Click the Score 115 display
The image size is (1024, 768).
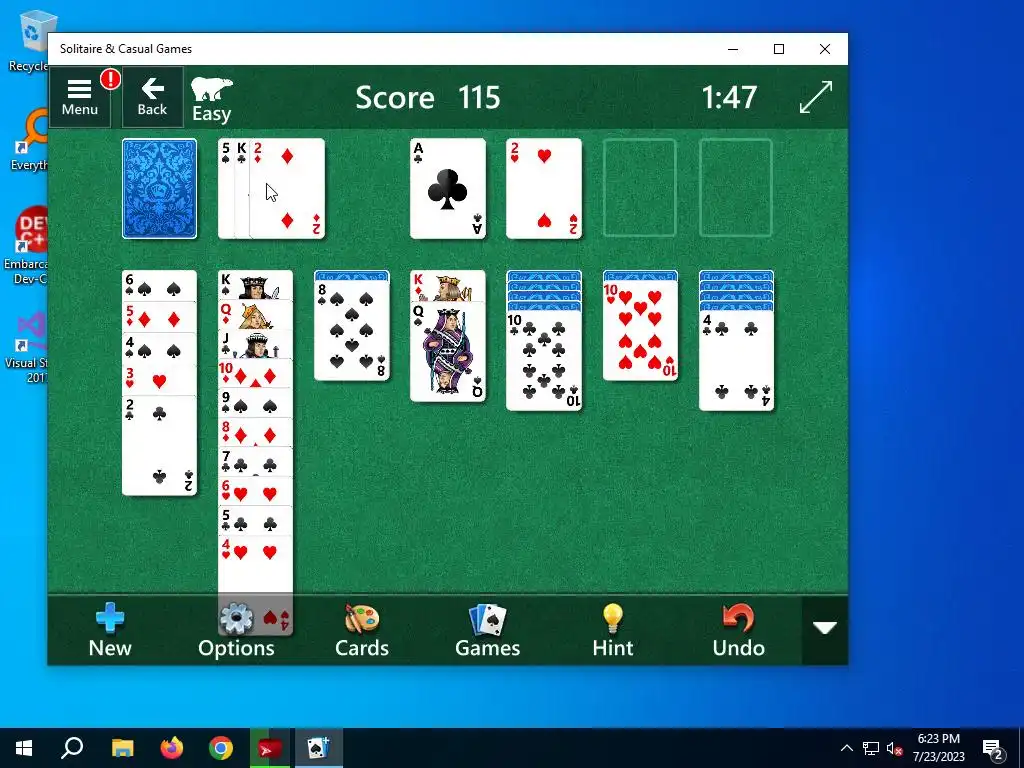[428, 97]
